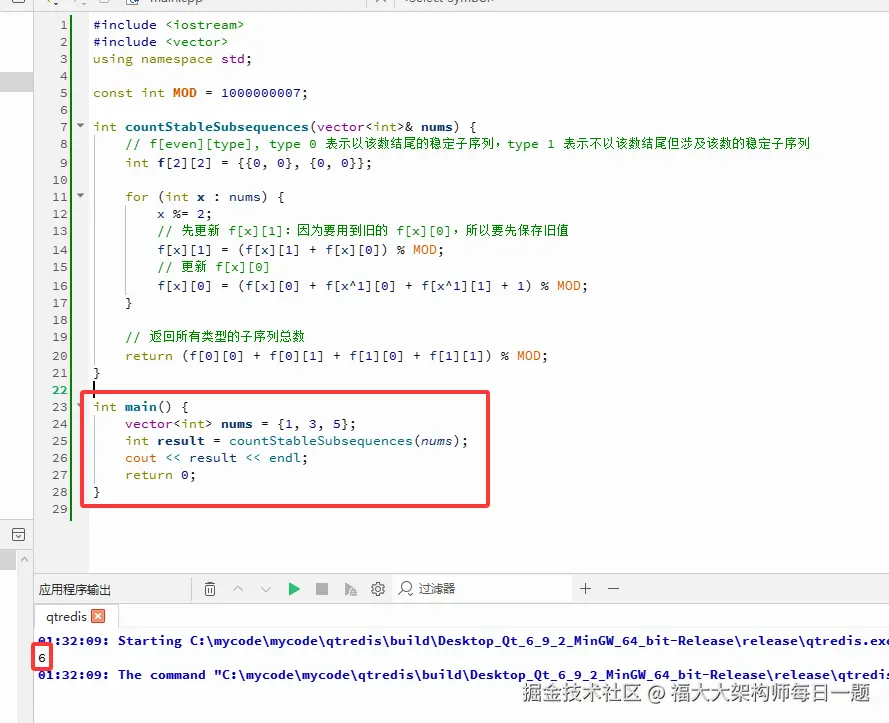Collapse the main function at line 23
The width and height of the screenshot is (889, 723).
click(79, 406)
